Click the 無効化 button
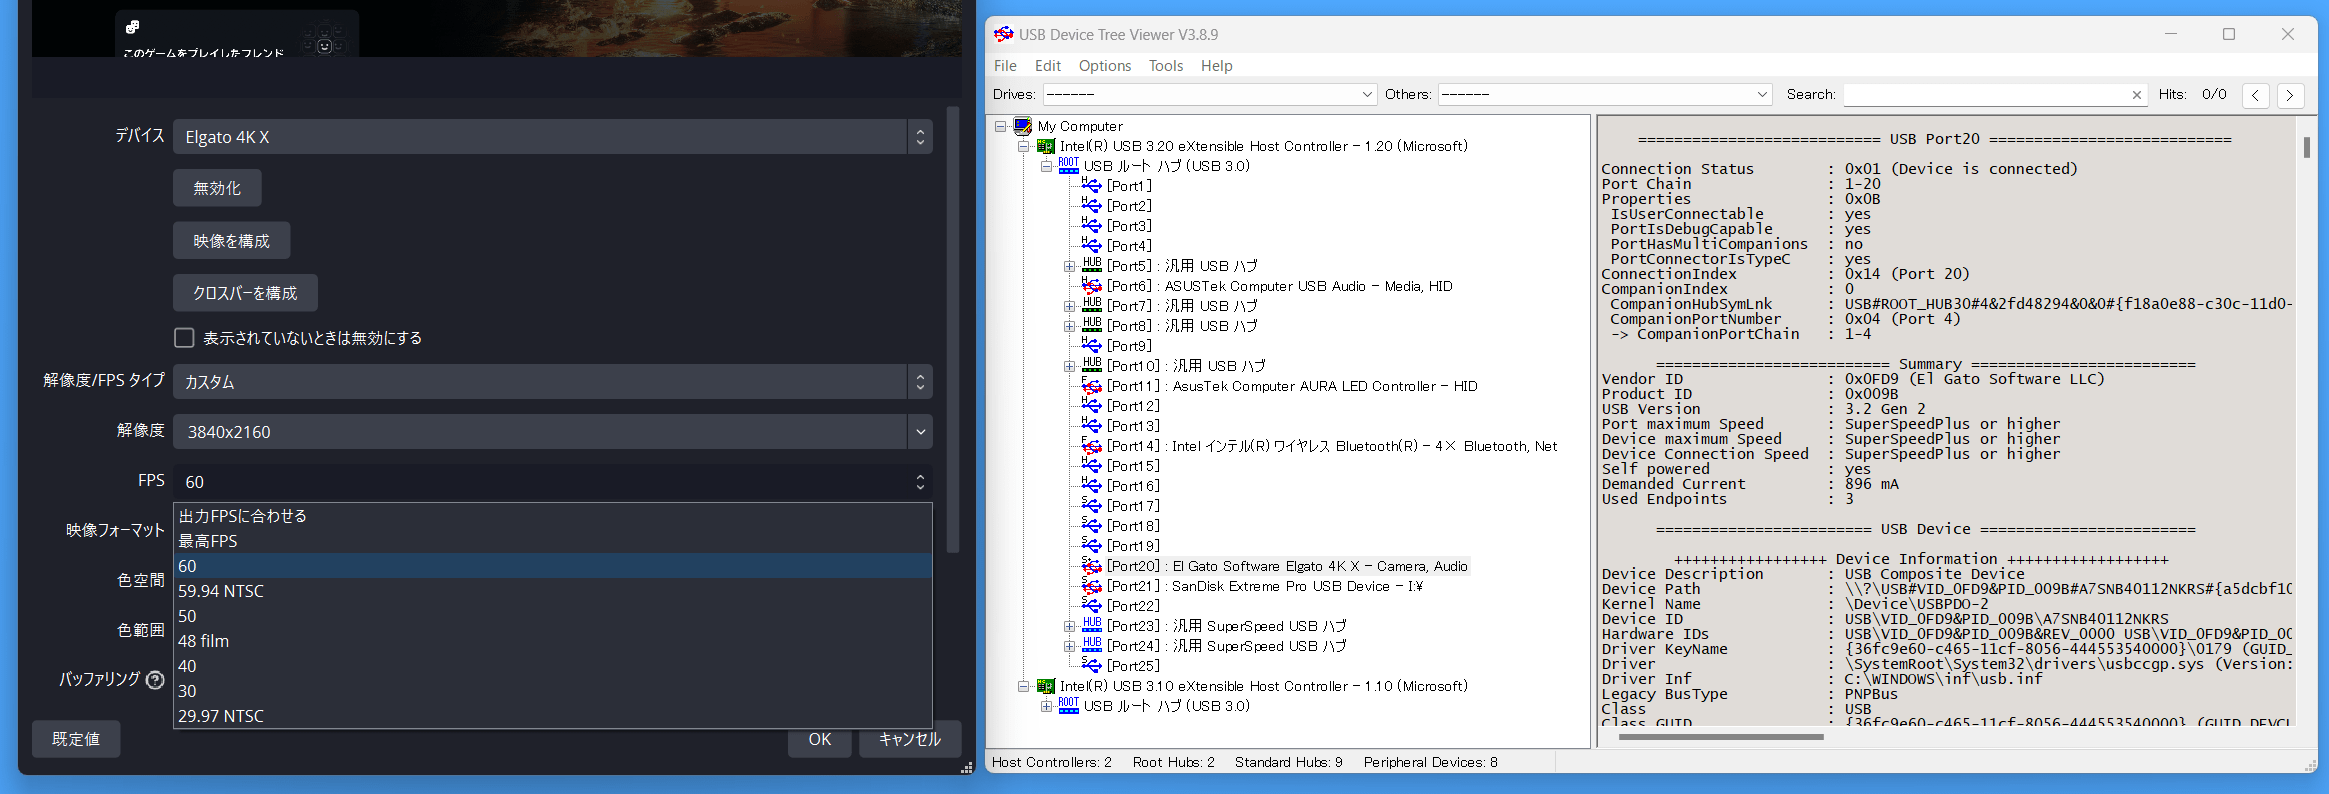2329x794 pixels. pos(217,188)
